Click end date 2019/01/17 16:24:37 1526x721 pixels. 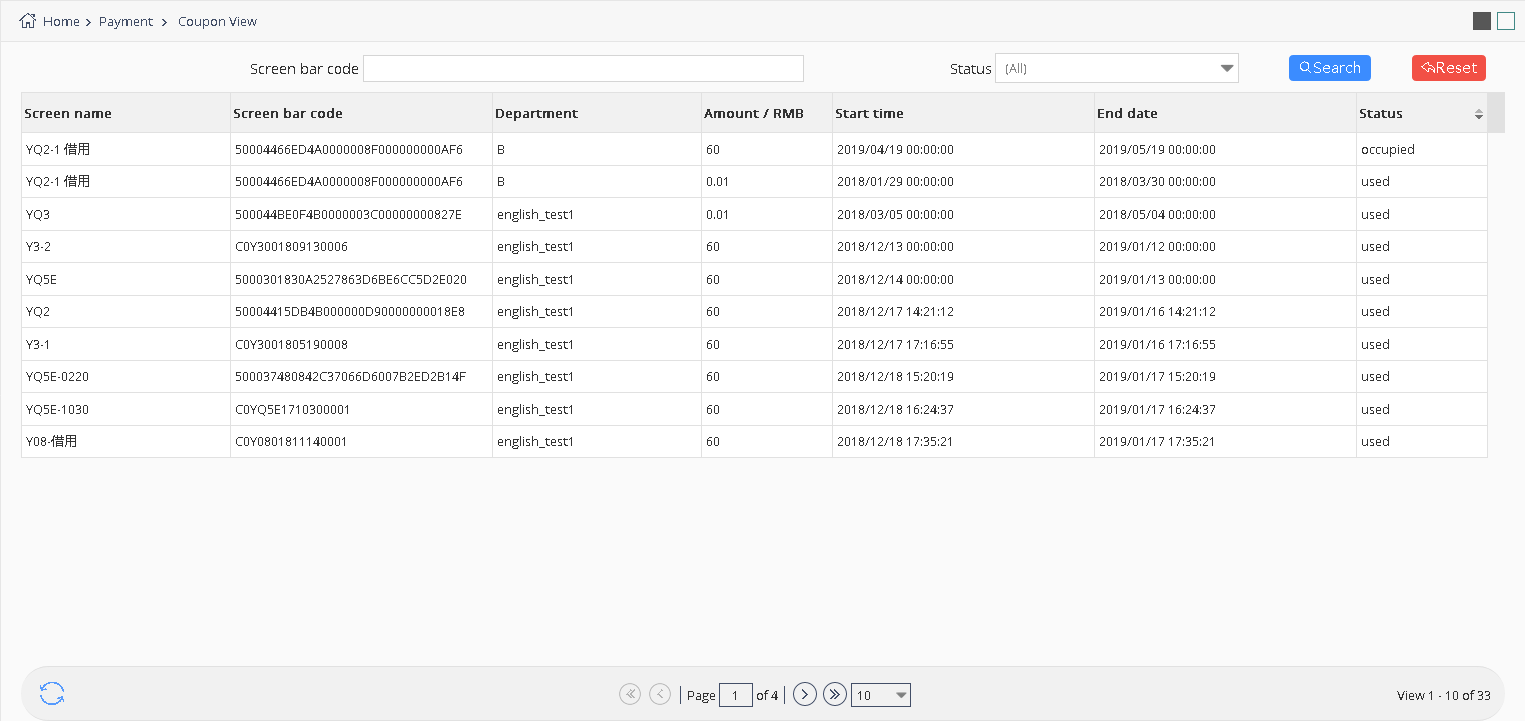[x=1158, y=410]
